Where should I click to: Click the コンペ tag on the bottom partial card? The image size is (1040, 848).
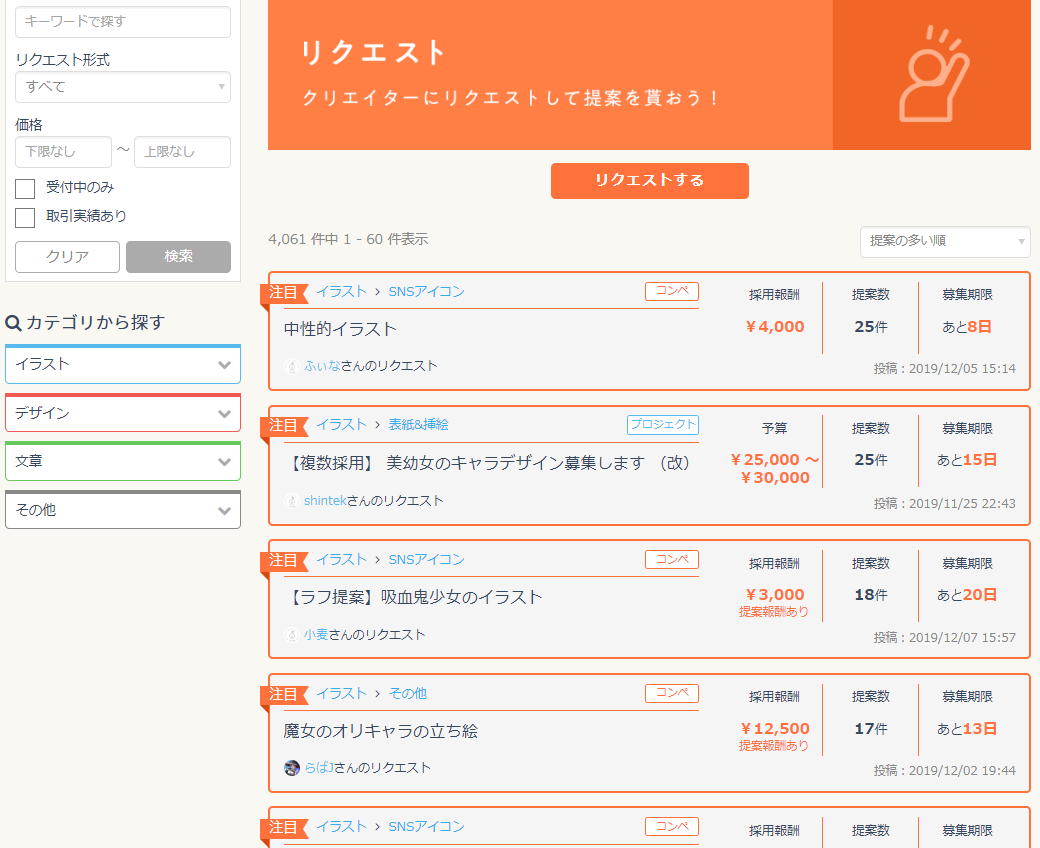[672, 827]
